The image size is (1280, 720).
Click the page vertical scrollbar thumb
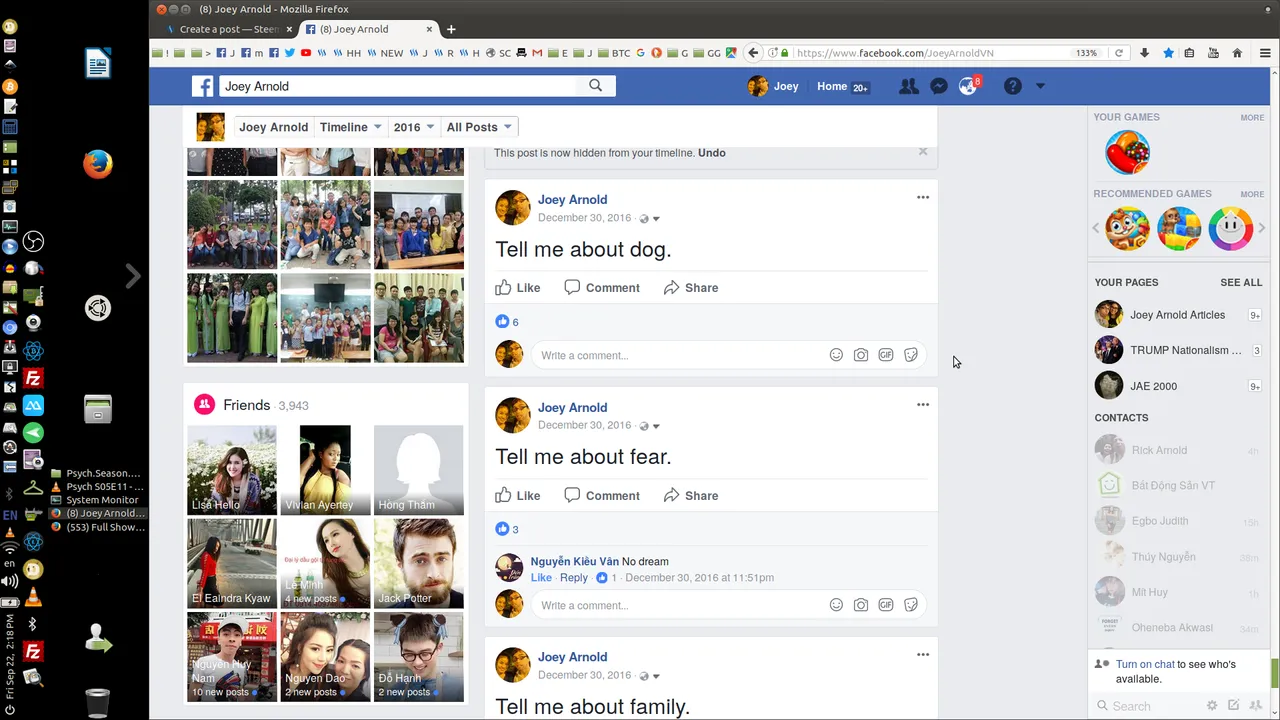point(1274,675)
